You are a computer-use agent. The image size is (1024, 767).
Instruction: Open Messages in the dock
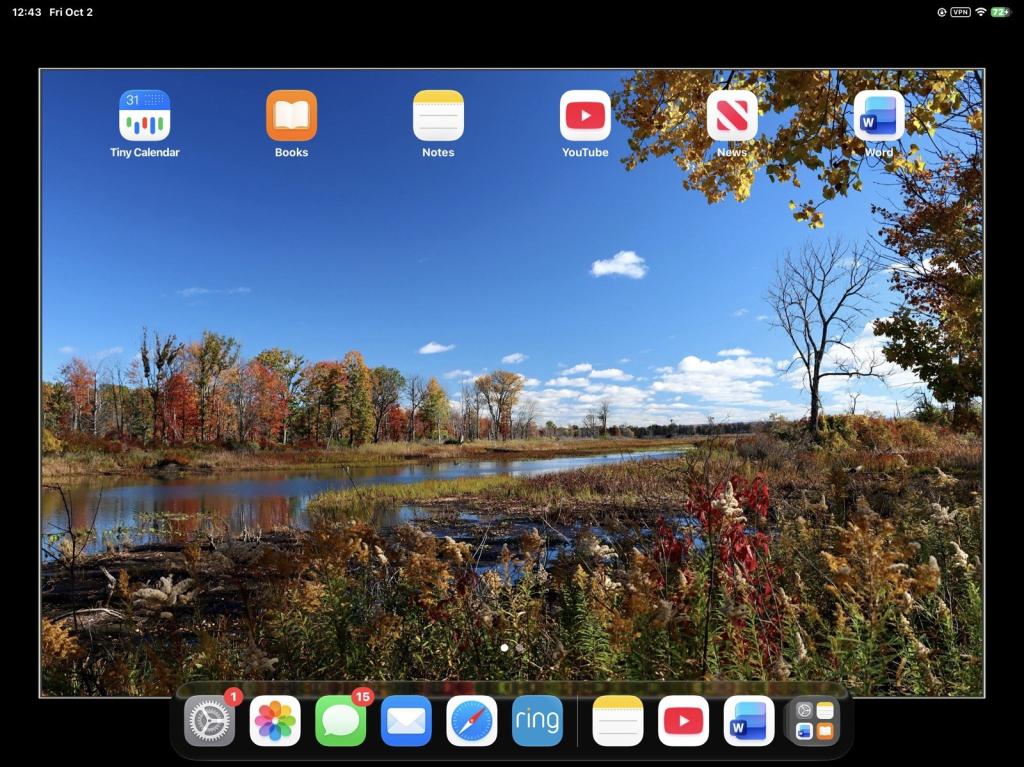pos(341,721)
